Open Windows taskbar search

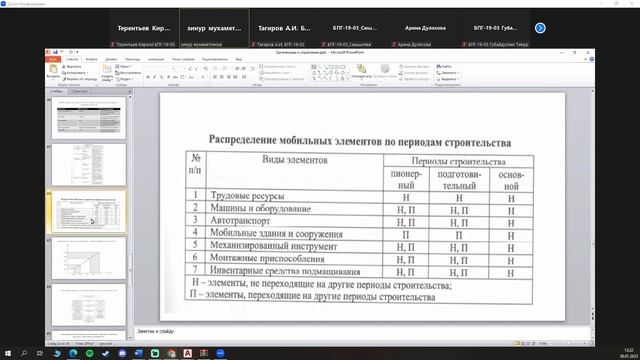(x=24, y=353)
